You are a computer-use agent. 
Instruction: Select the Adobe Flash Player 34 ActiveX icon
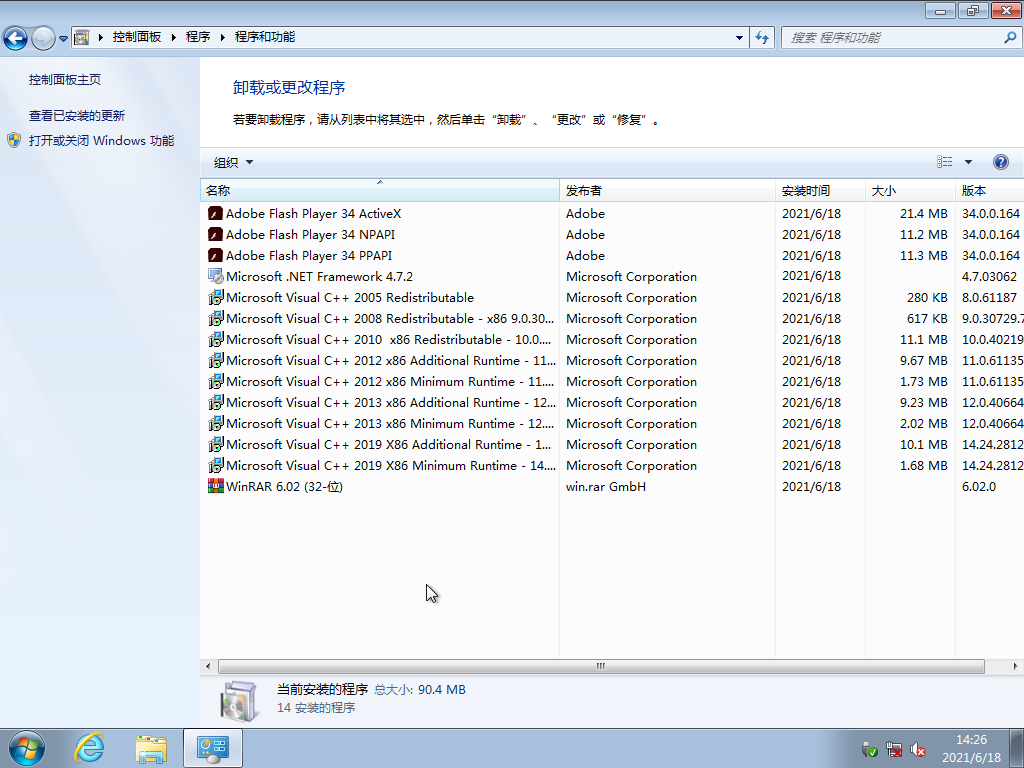(214, 213)
